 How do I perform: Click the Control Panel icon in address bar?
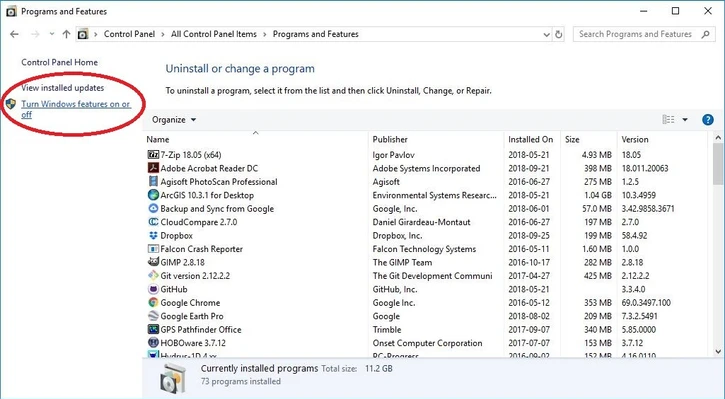pyautogui.click(x=83, y=34)
